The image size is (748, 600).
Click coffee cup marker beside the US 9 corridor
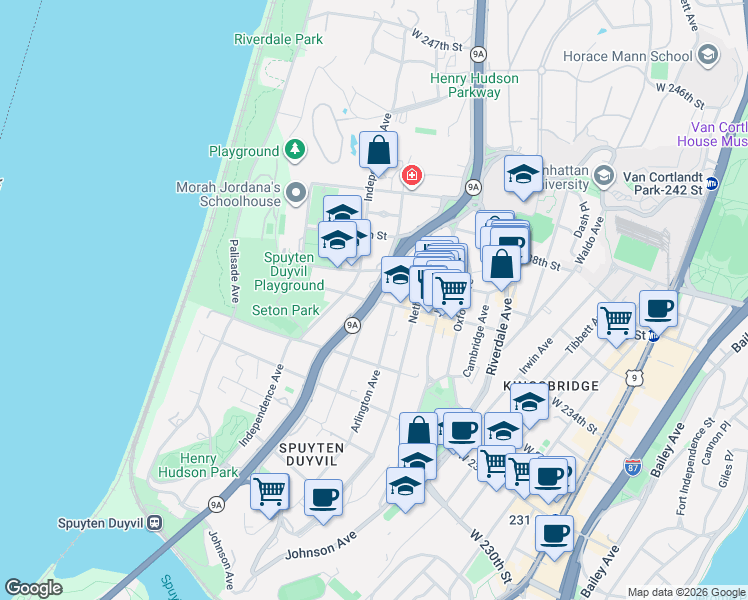pyautogui.click(x=658, y=310)
